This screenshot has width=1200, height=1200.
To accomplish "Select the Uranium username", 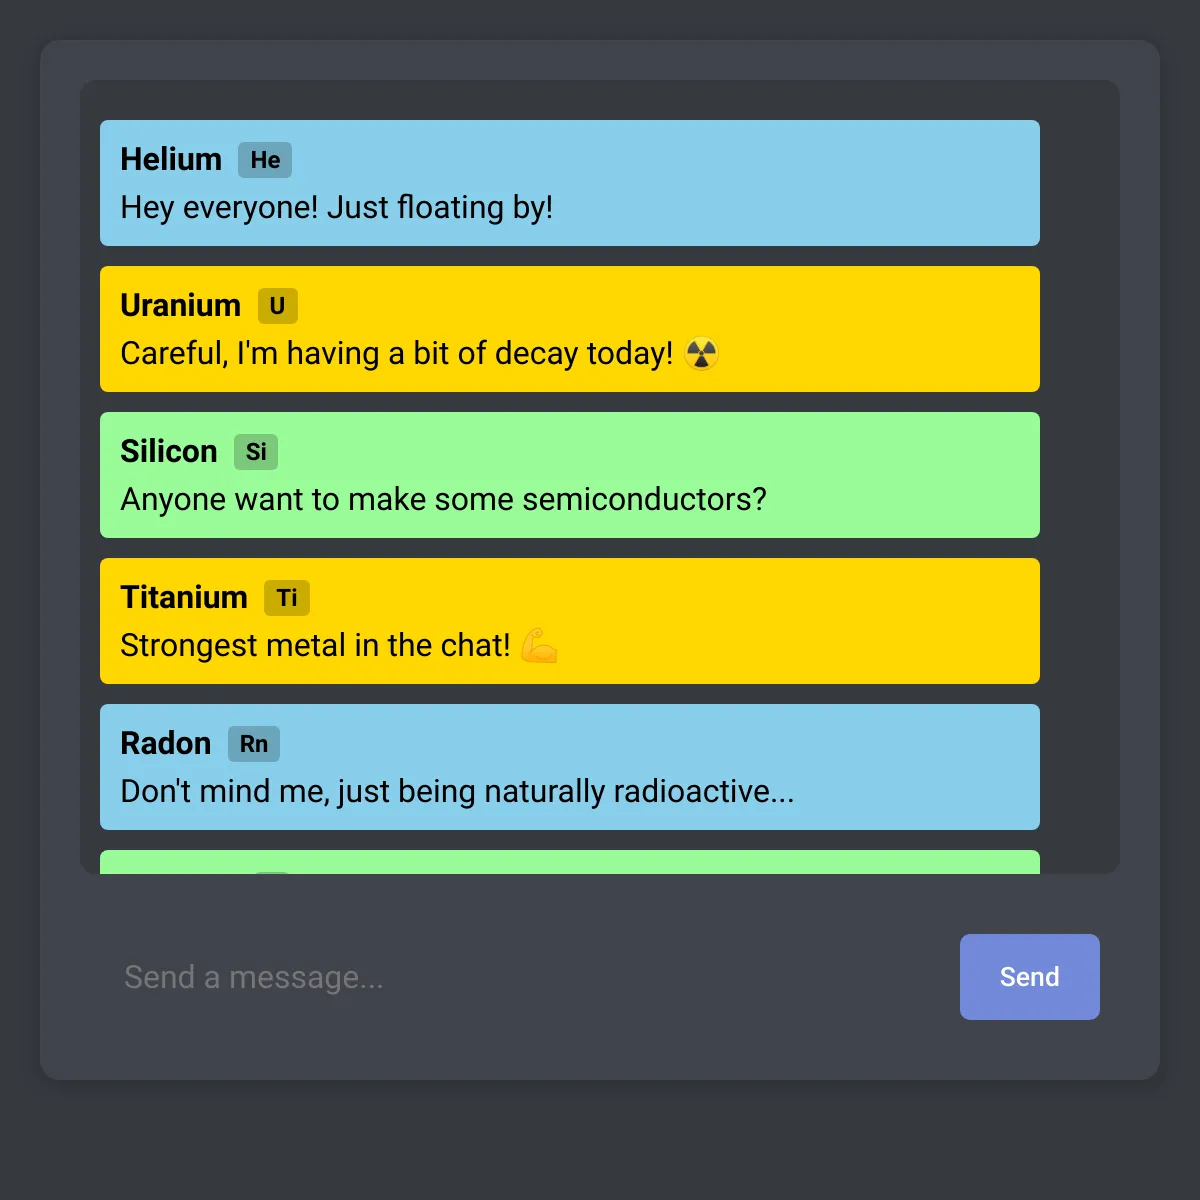I will click(x=181, y=306).
